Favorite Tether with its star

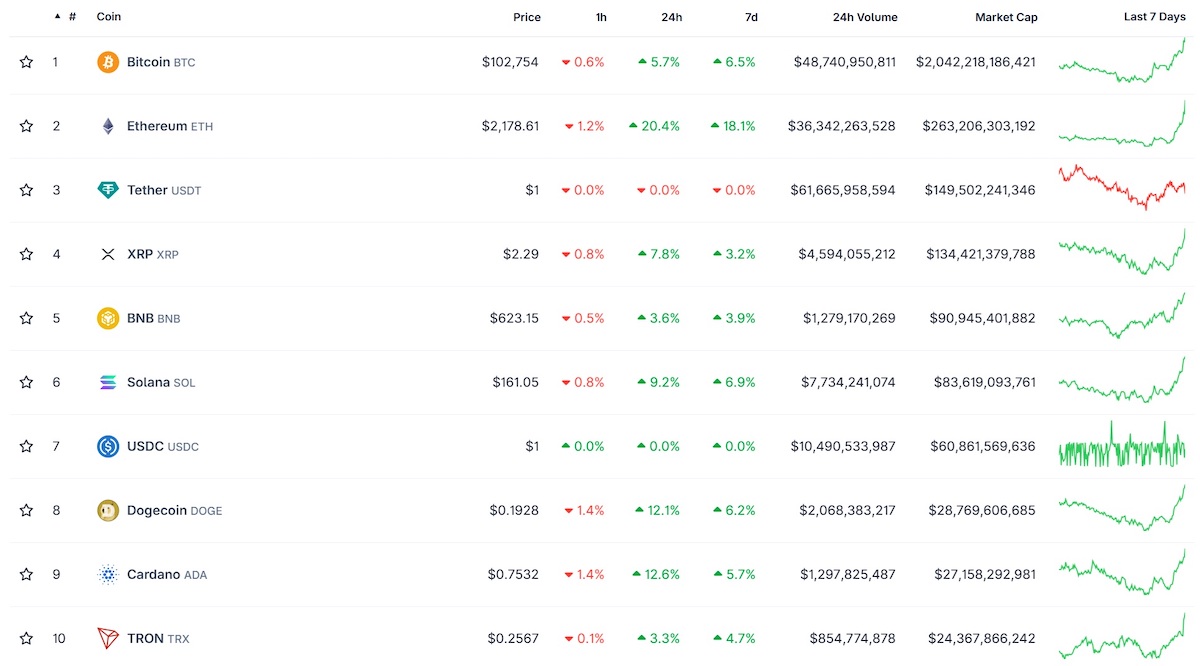tap(26, 190)
